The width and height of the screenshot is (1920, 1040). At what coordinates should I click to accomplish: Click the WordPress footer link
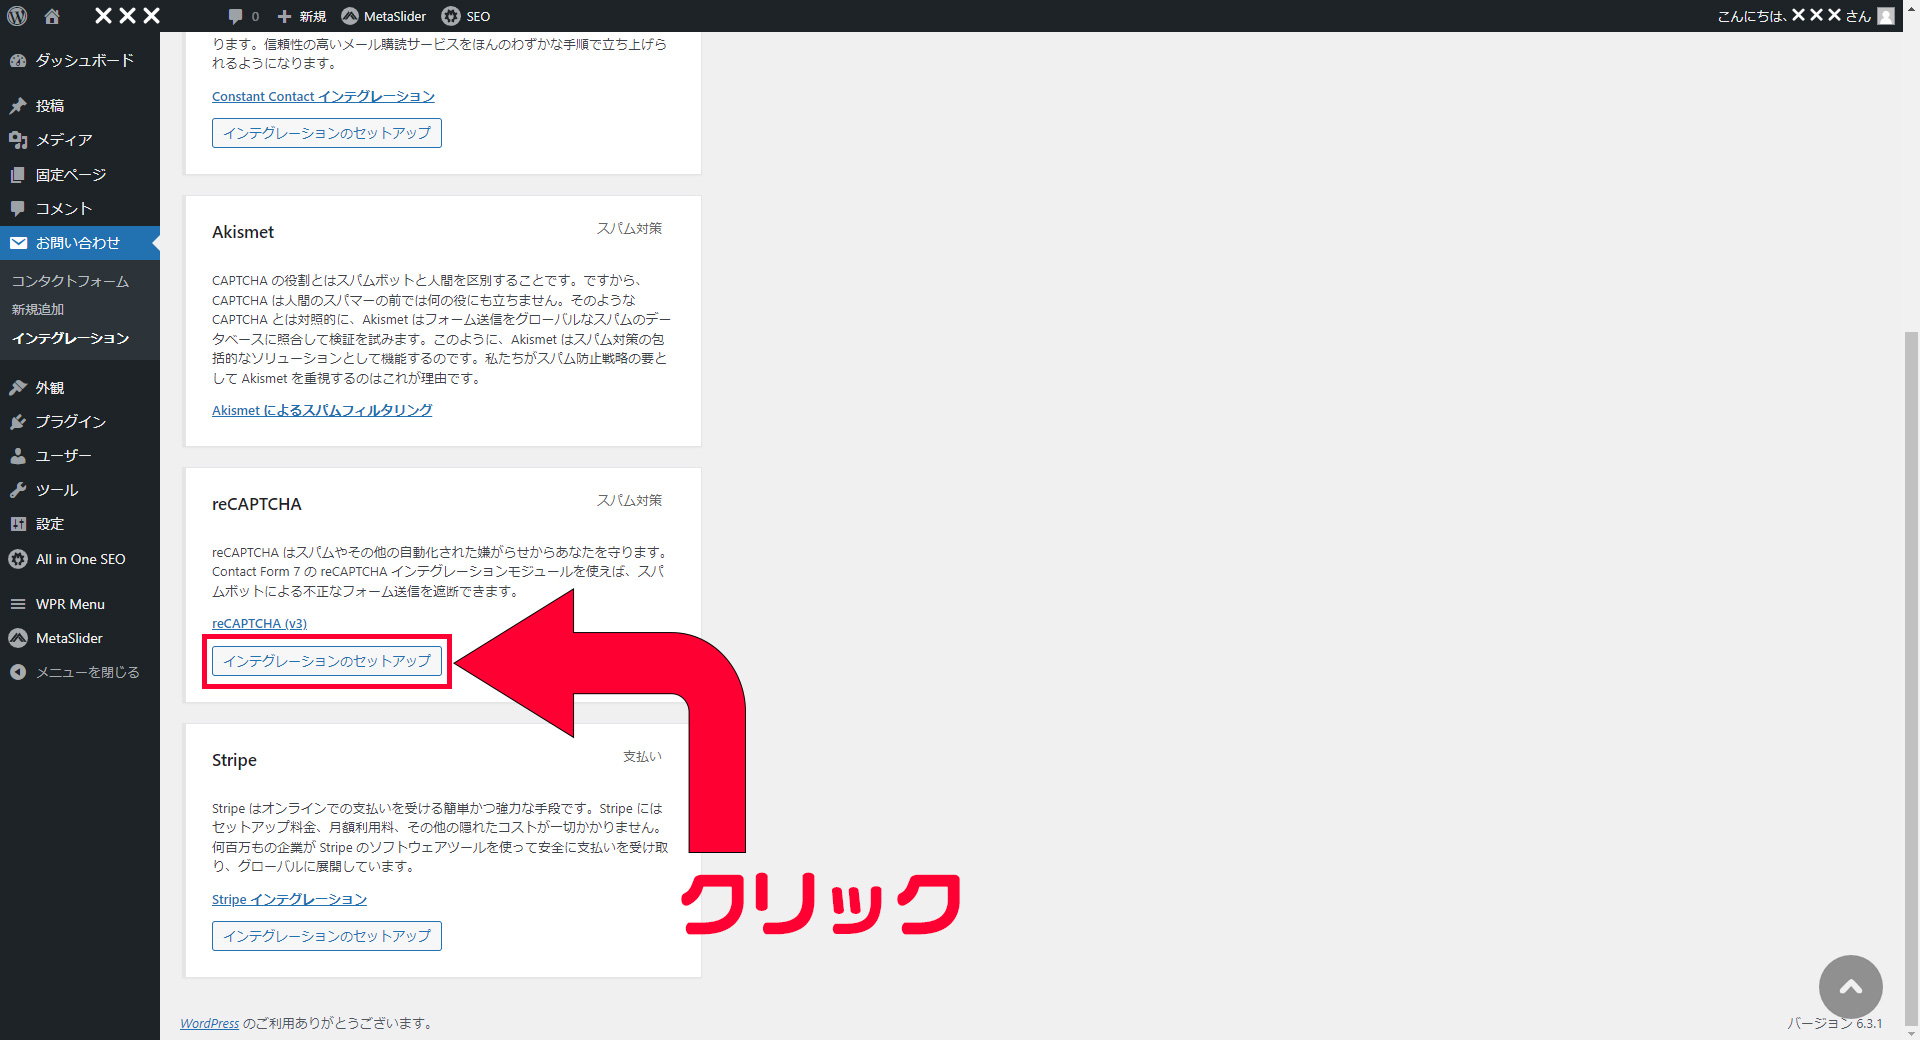[x=209, y=1023]
